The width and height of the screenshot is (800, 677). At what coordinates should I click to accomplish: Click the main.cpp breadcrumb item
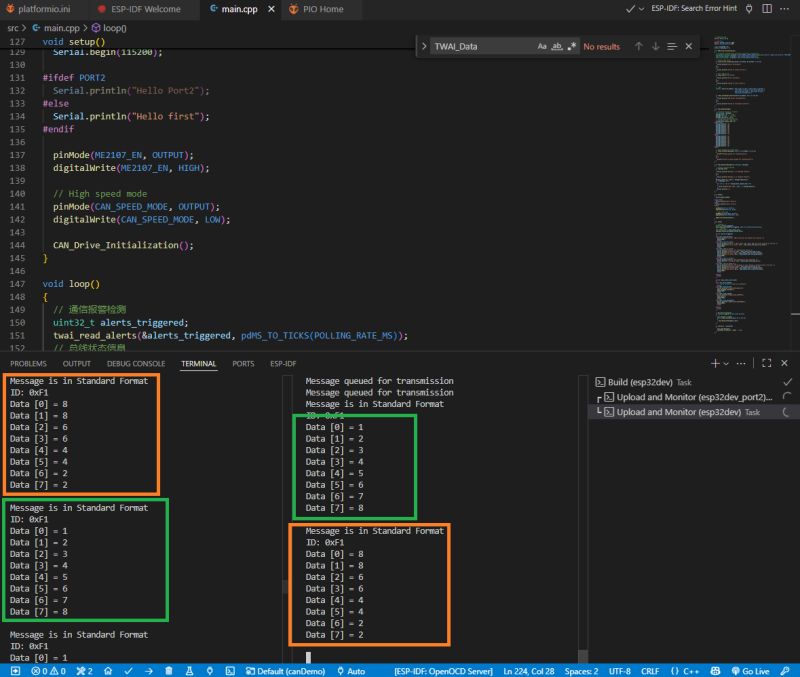(56, 28)
